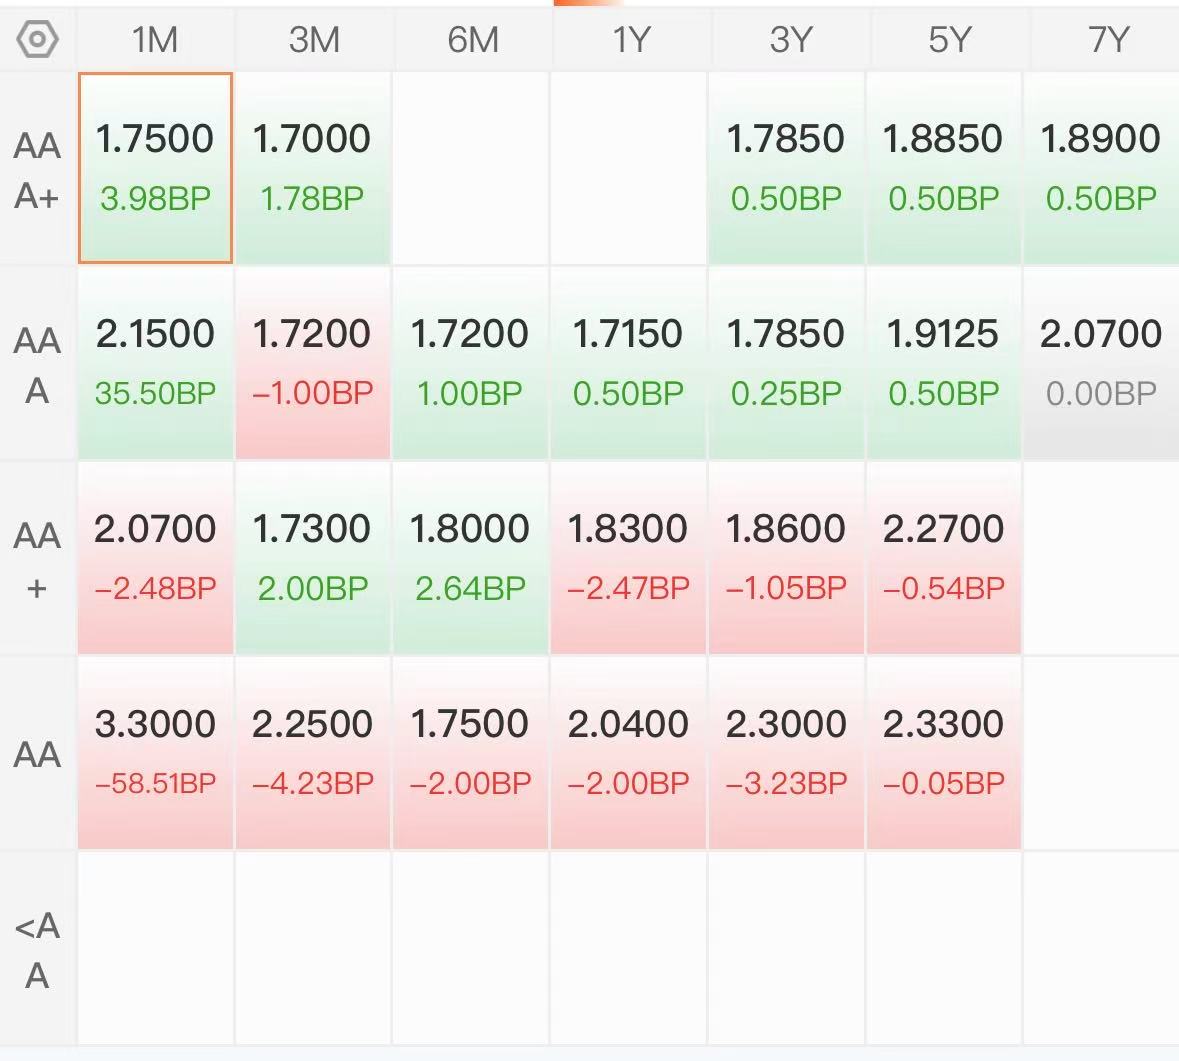
Task: Click the AAA rating row label
Action: pos(37,365)
